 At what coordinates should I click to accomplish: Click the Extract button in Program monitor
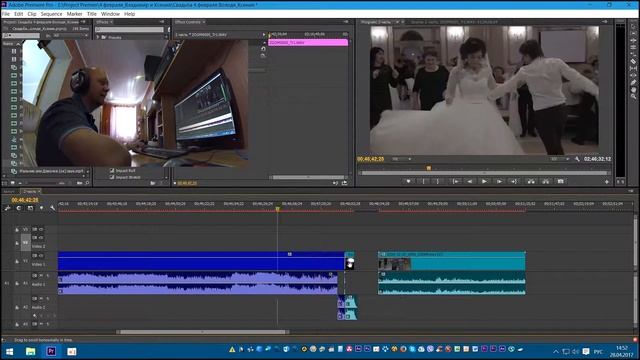(546, 181)
